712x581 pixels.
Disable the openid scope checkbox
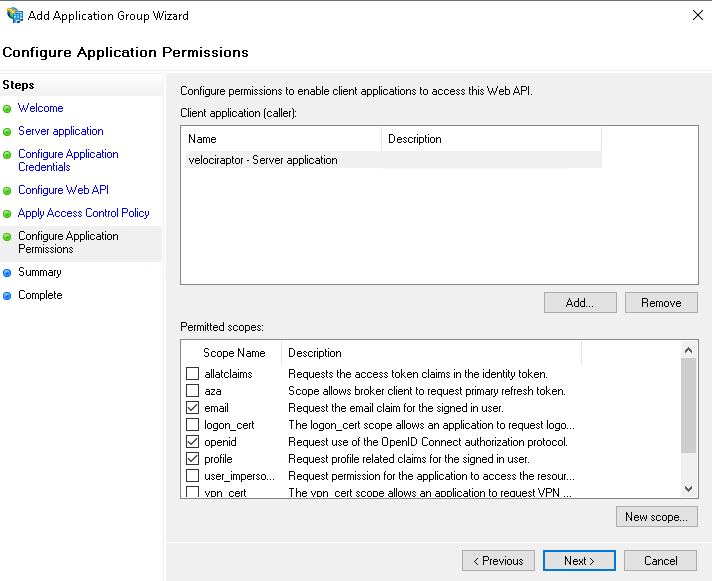(x=193, y=442)
